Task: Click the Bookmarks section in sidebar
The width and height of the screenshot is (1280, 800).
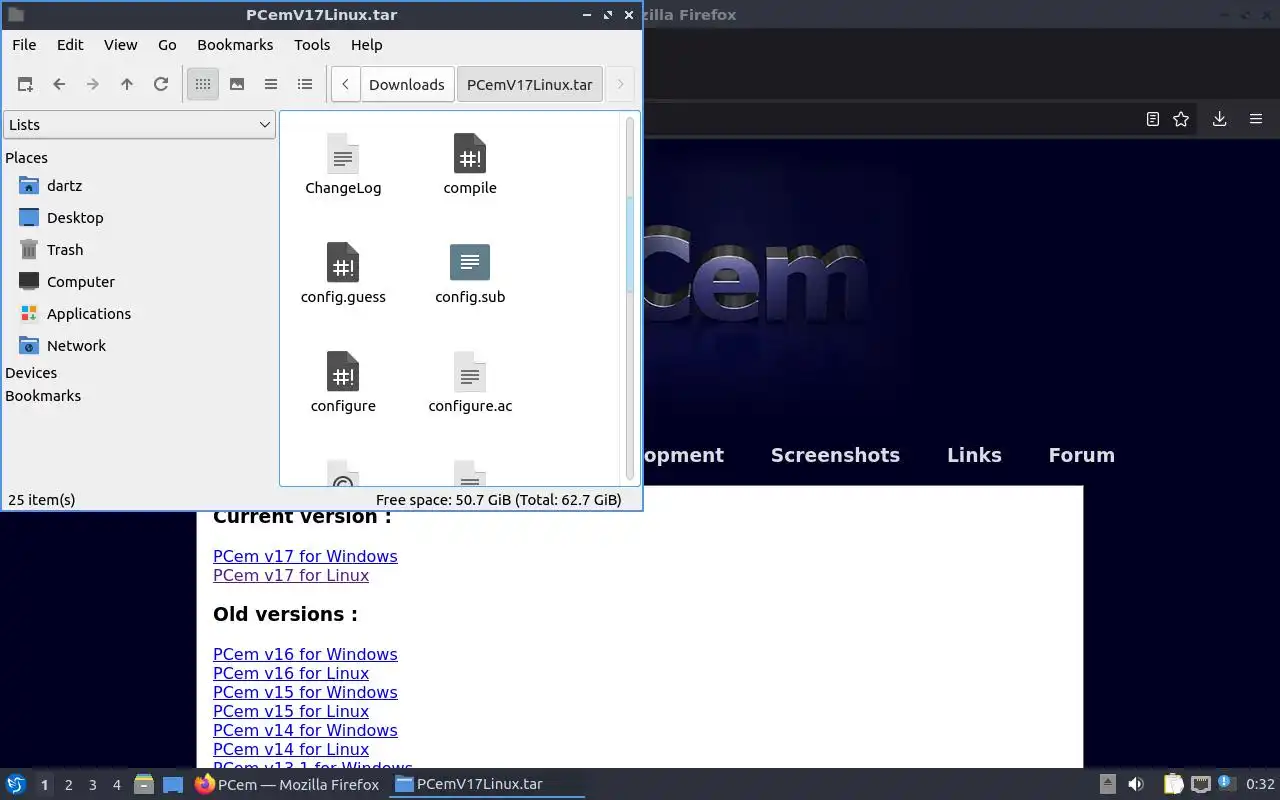Action: click(43, 396)
